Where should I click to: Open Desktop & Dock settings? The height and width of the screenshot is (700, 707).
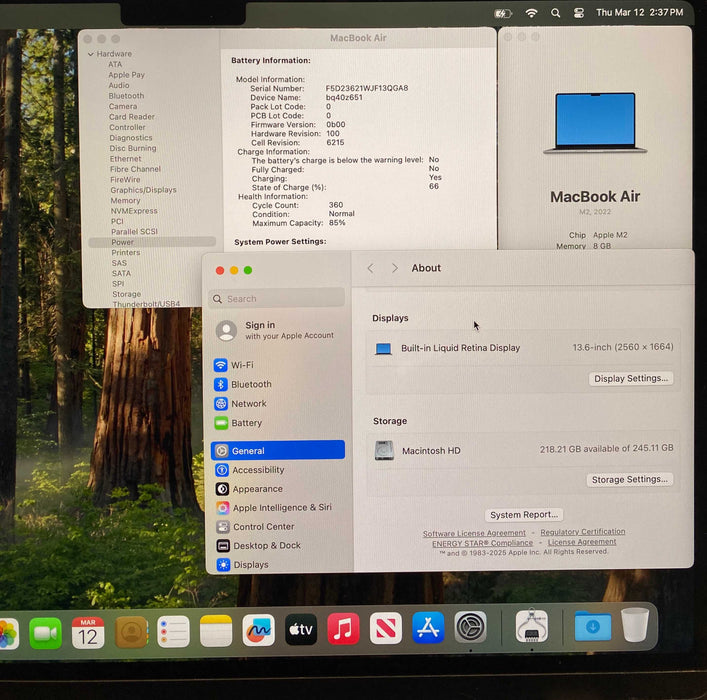coord(258,546)
